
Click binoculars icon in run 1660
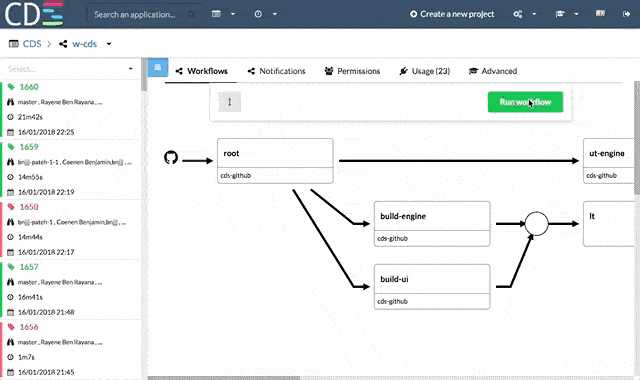click(11, 102)
